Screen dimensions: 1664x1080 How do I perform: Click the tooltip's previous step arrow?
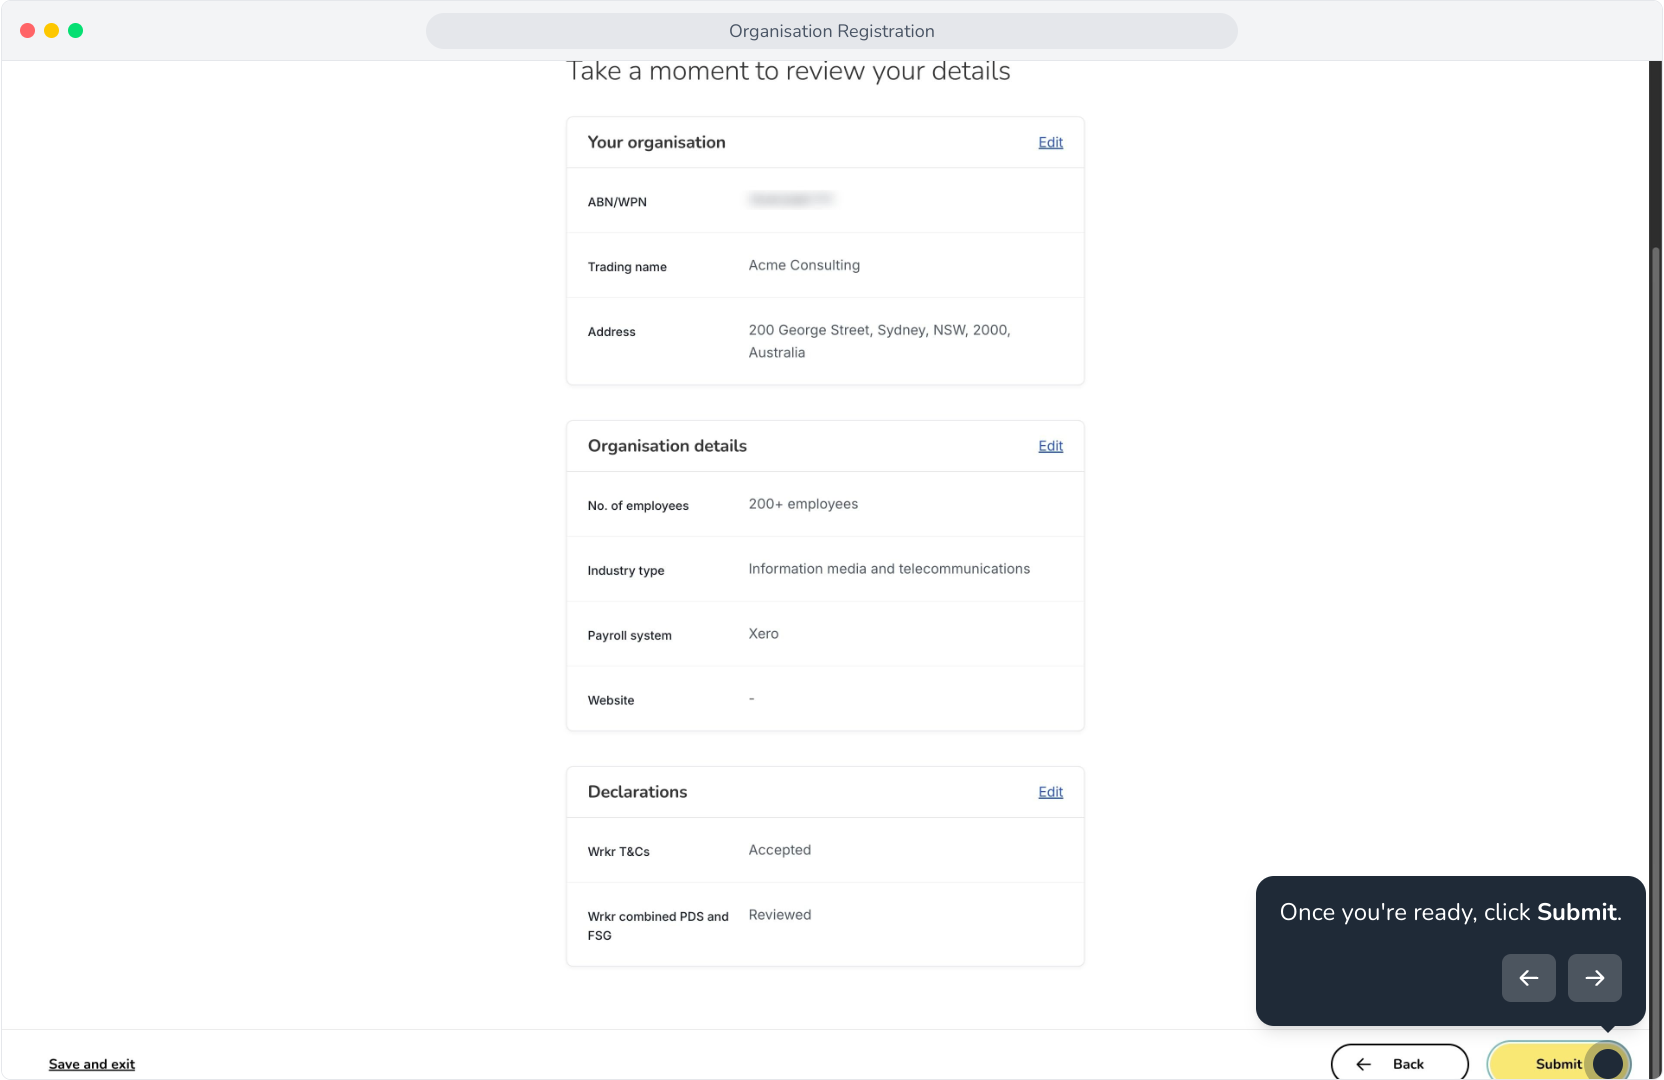pyautogui.click(x=1528, y=978)
